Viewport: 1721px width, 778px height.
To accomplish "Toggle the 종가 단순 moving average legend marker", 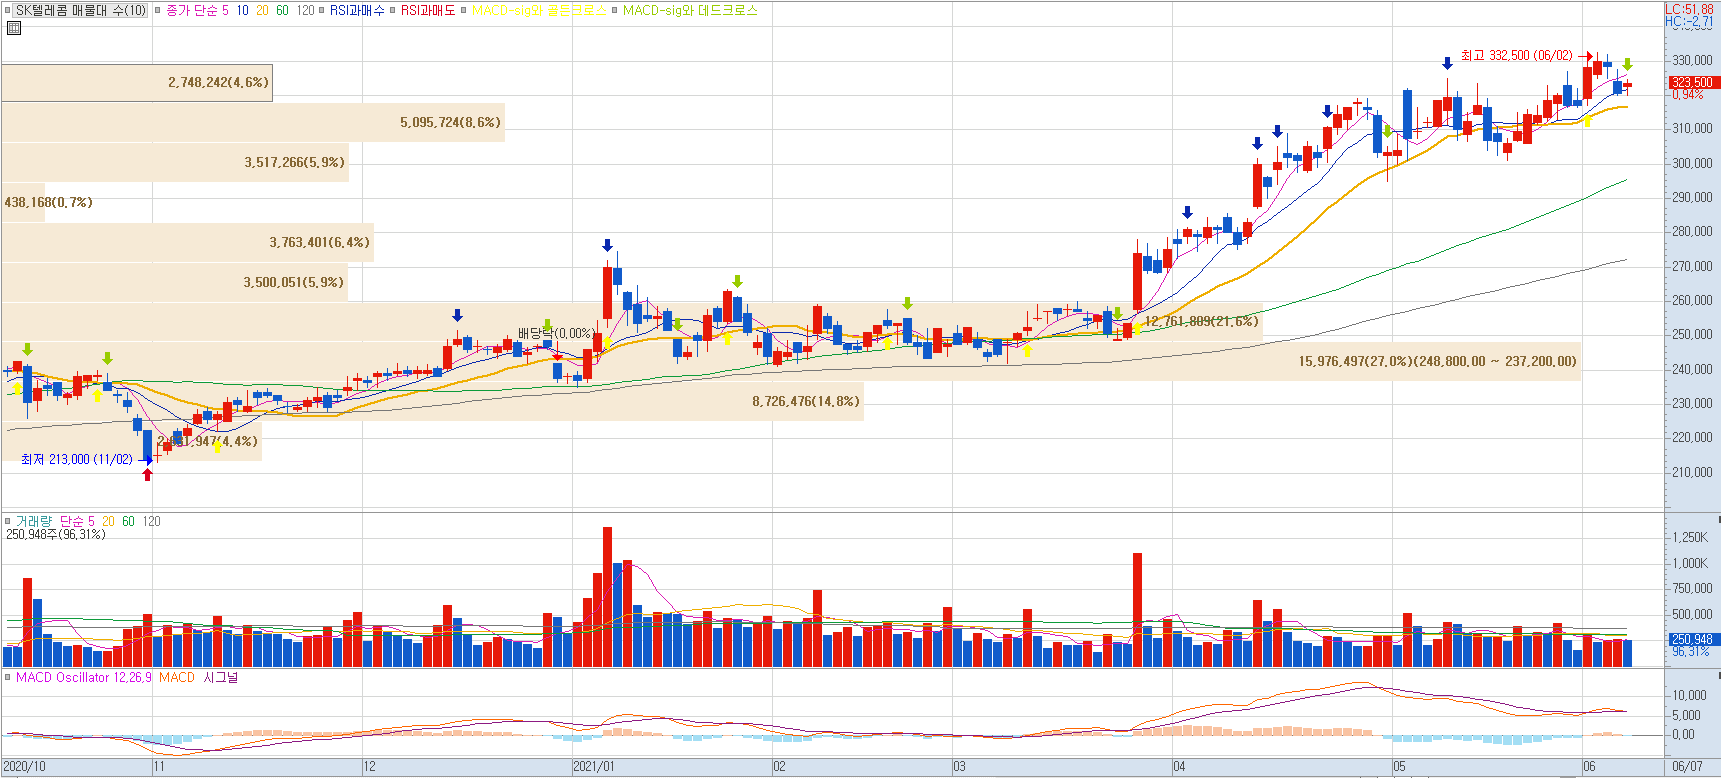I will point(157,10).
